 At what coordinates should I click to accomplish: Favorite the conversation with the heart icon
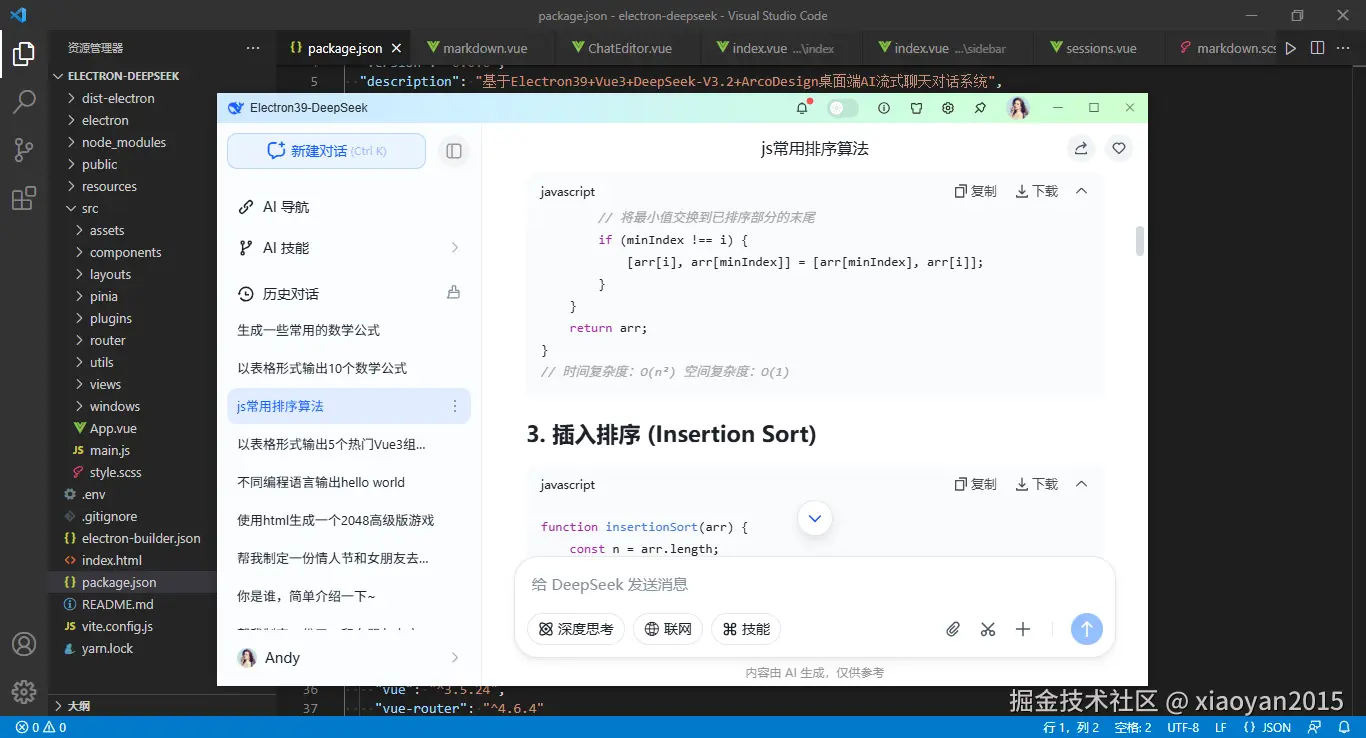(1118, 147)
